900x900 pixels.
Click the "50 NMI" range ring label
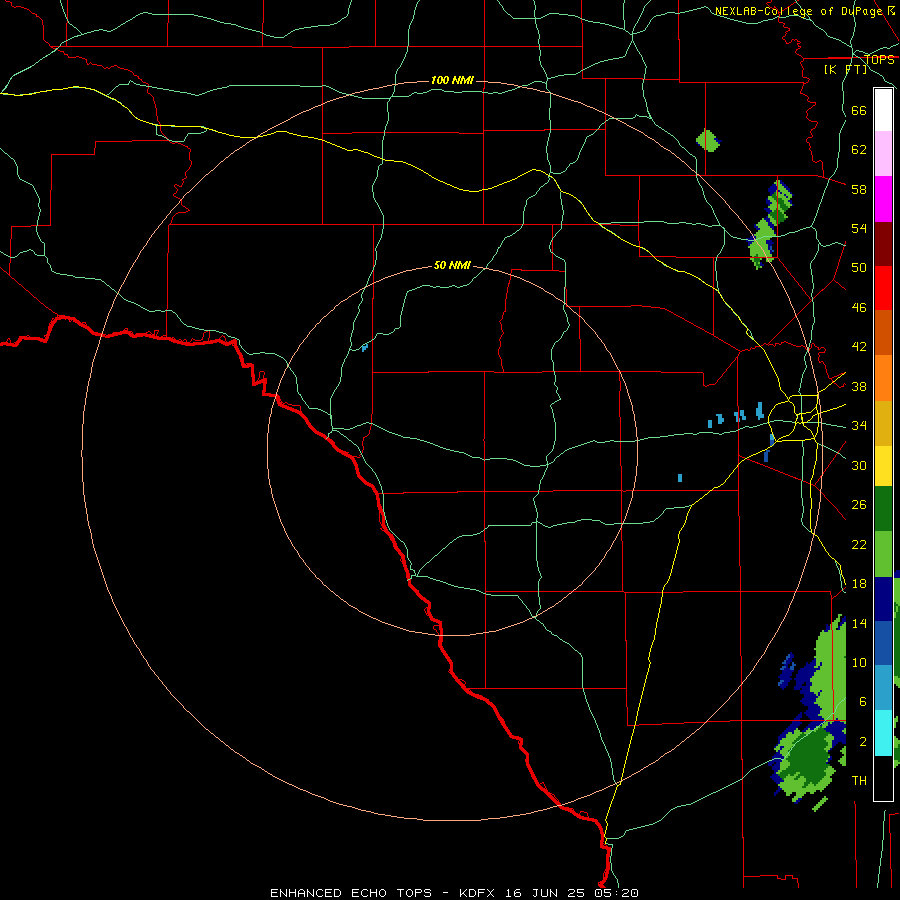(452, 265)
